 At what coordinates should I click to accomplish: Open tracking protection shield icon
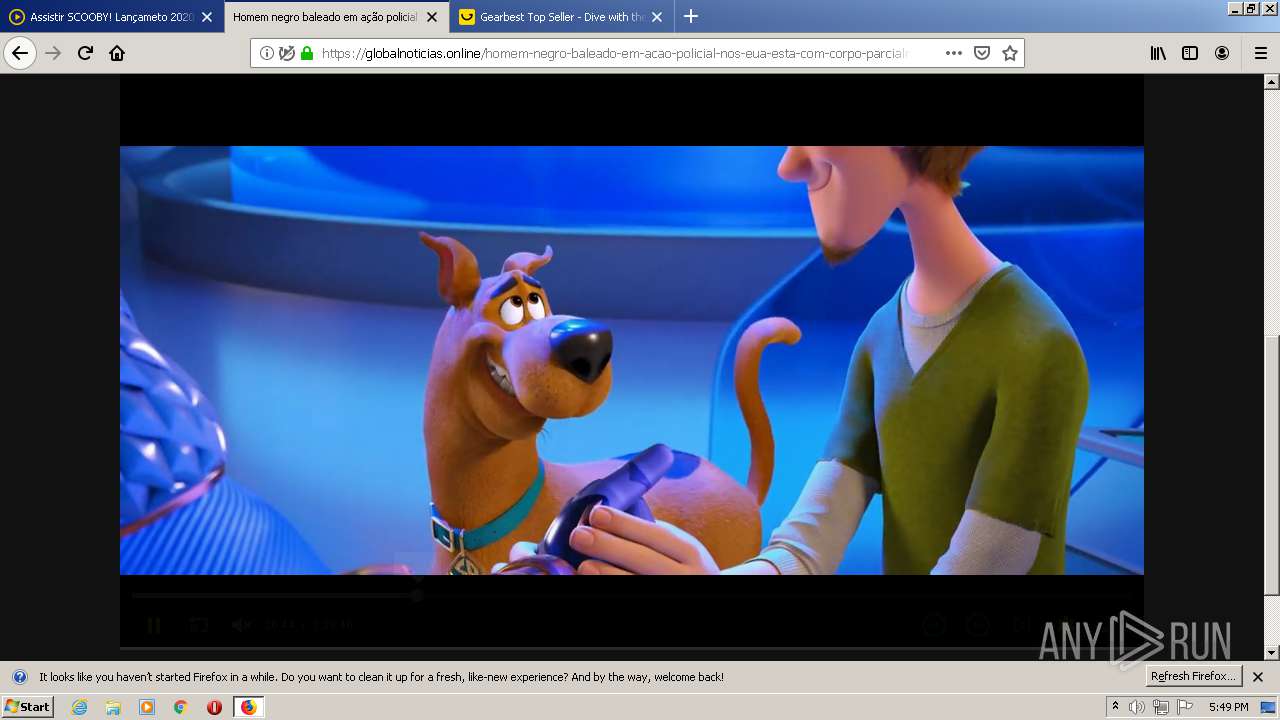(x=287, y=53)
